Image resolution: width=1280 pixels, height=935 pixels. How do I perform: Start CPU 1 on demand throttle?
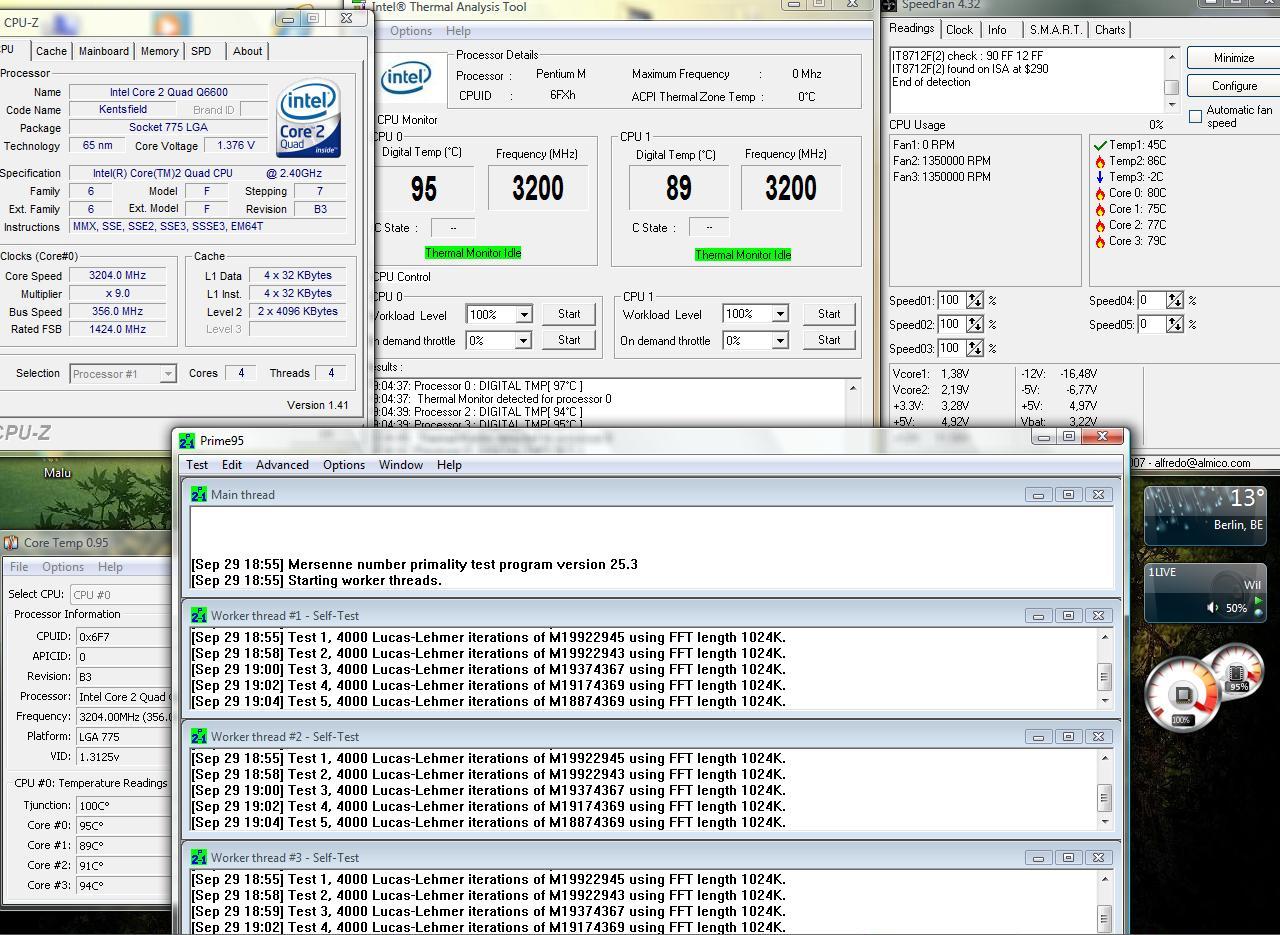829,340
